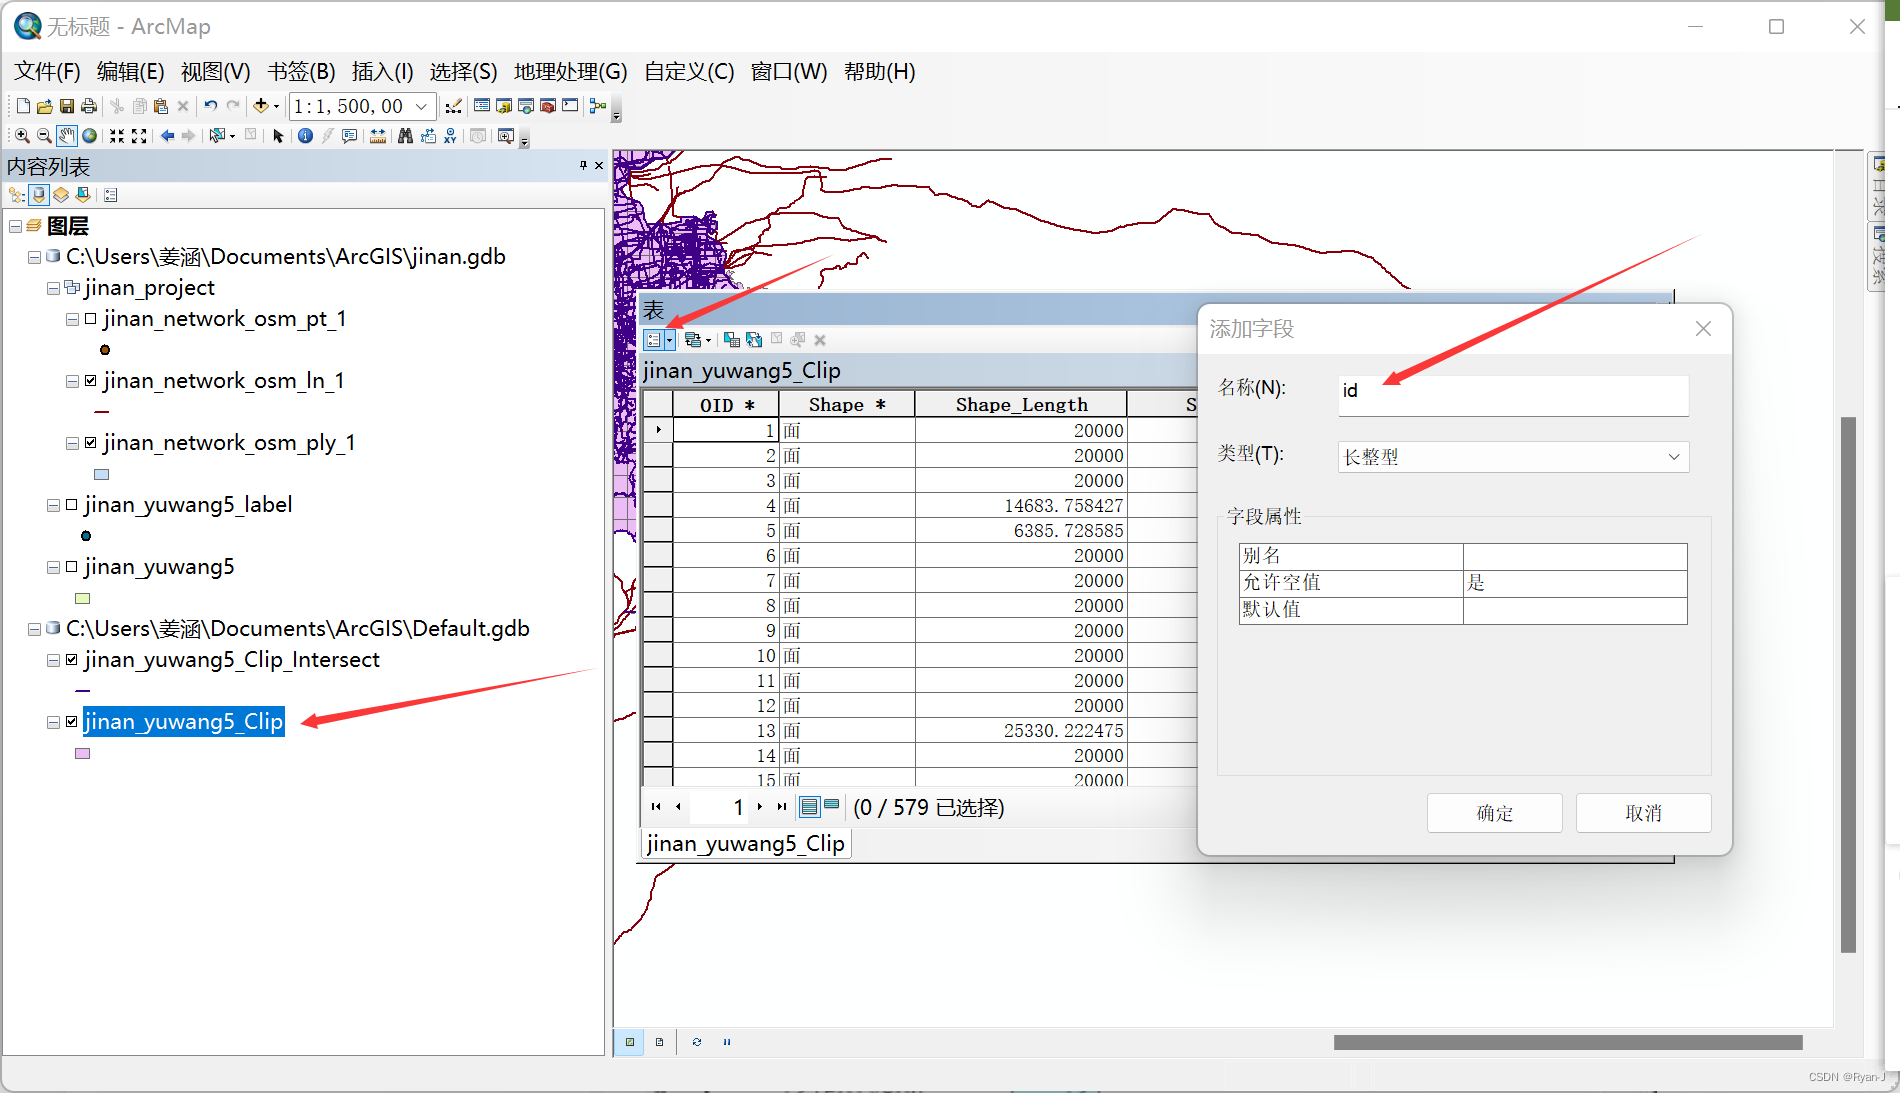Click the Save document icon
This screenshot has height=1093, width=1900.
(67, 106)
